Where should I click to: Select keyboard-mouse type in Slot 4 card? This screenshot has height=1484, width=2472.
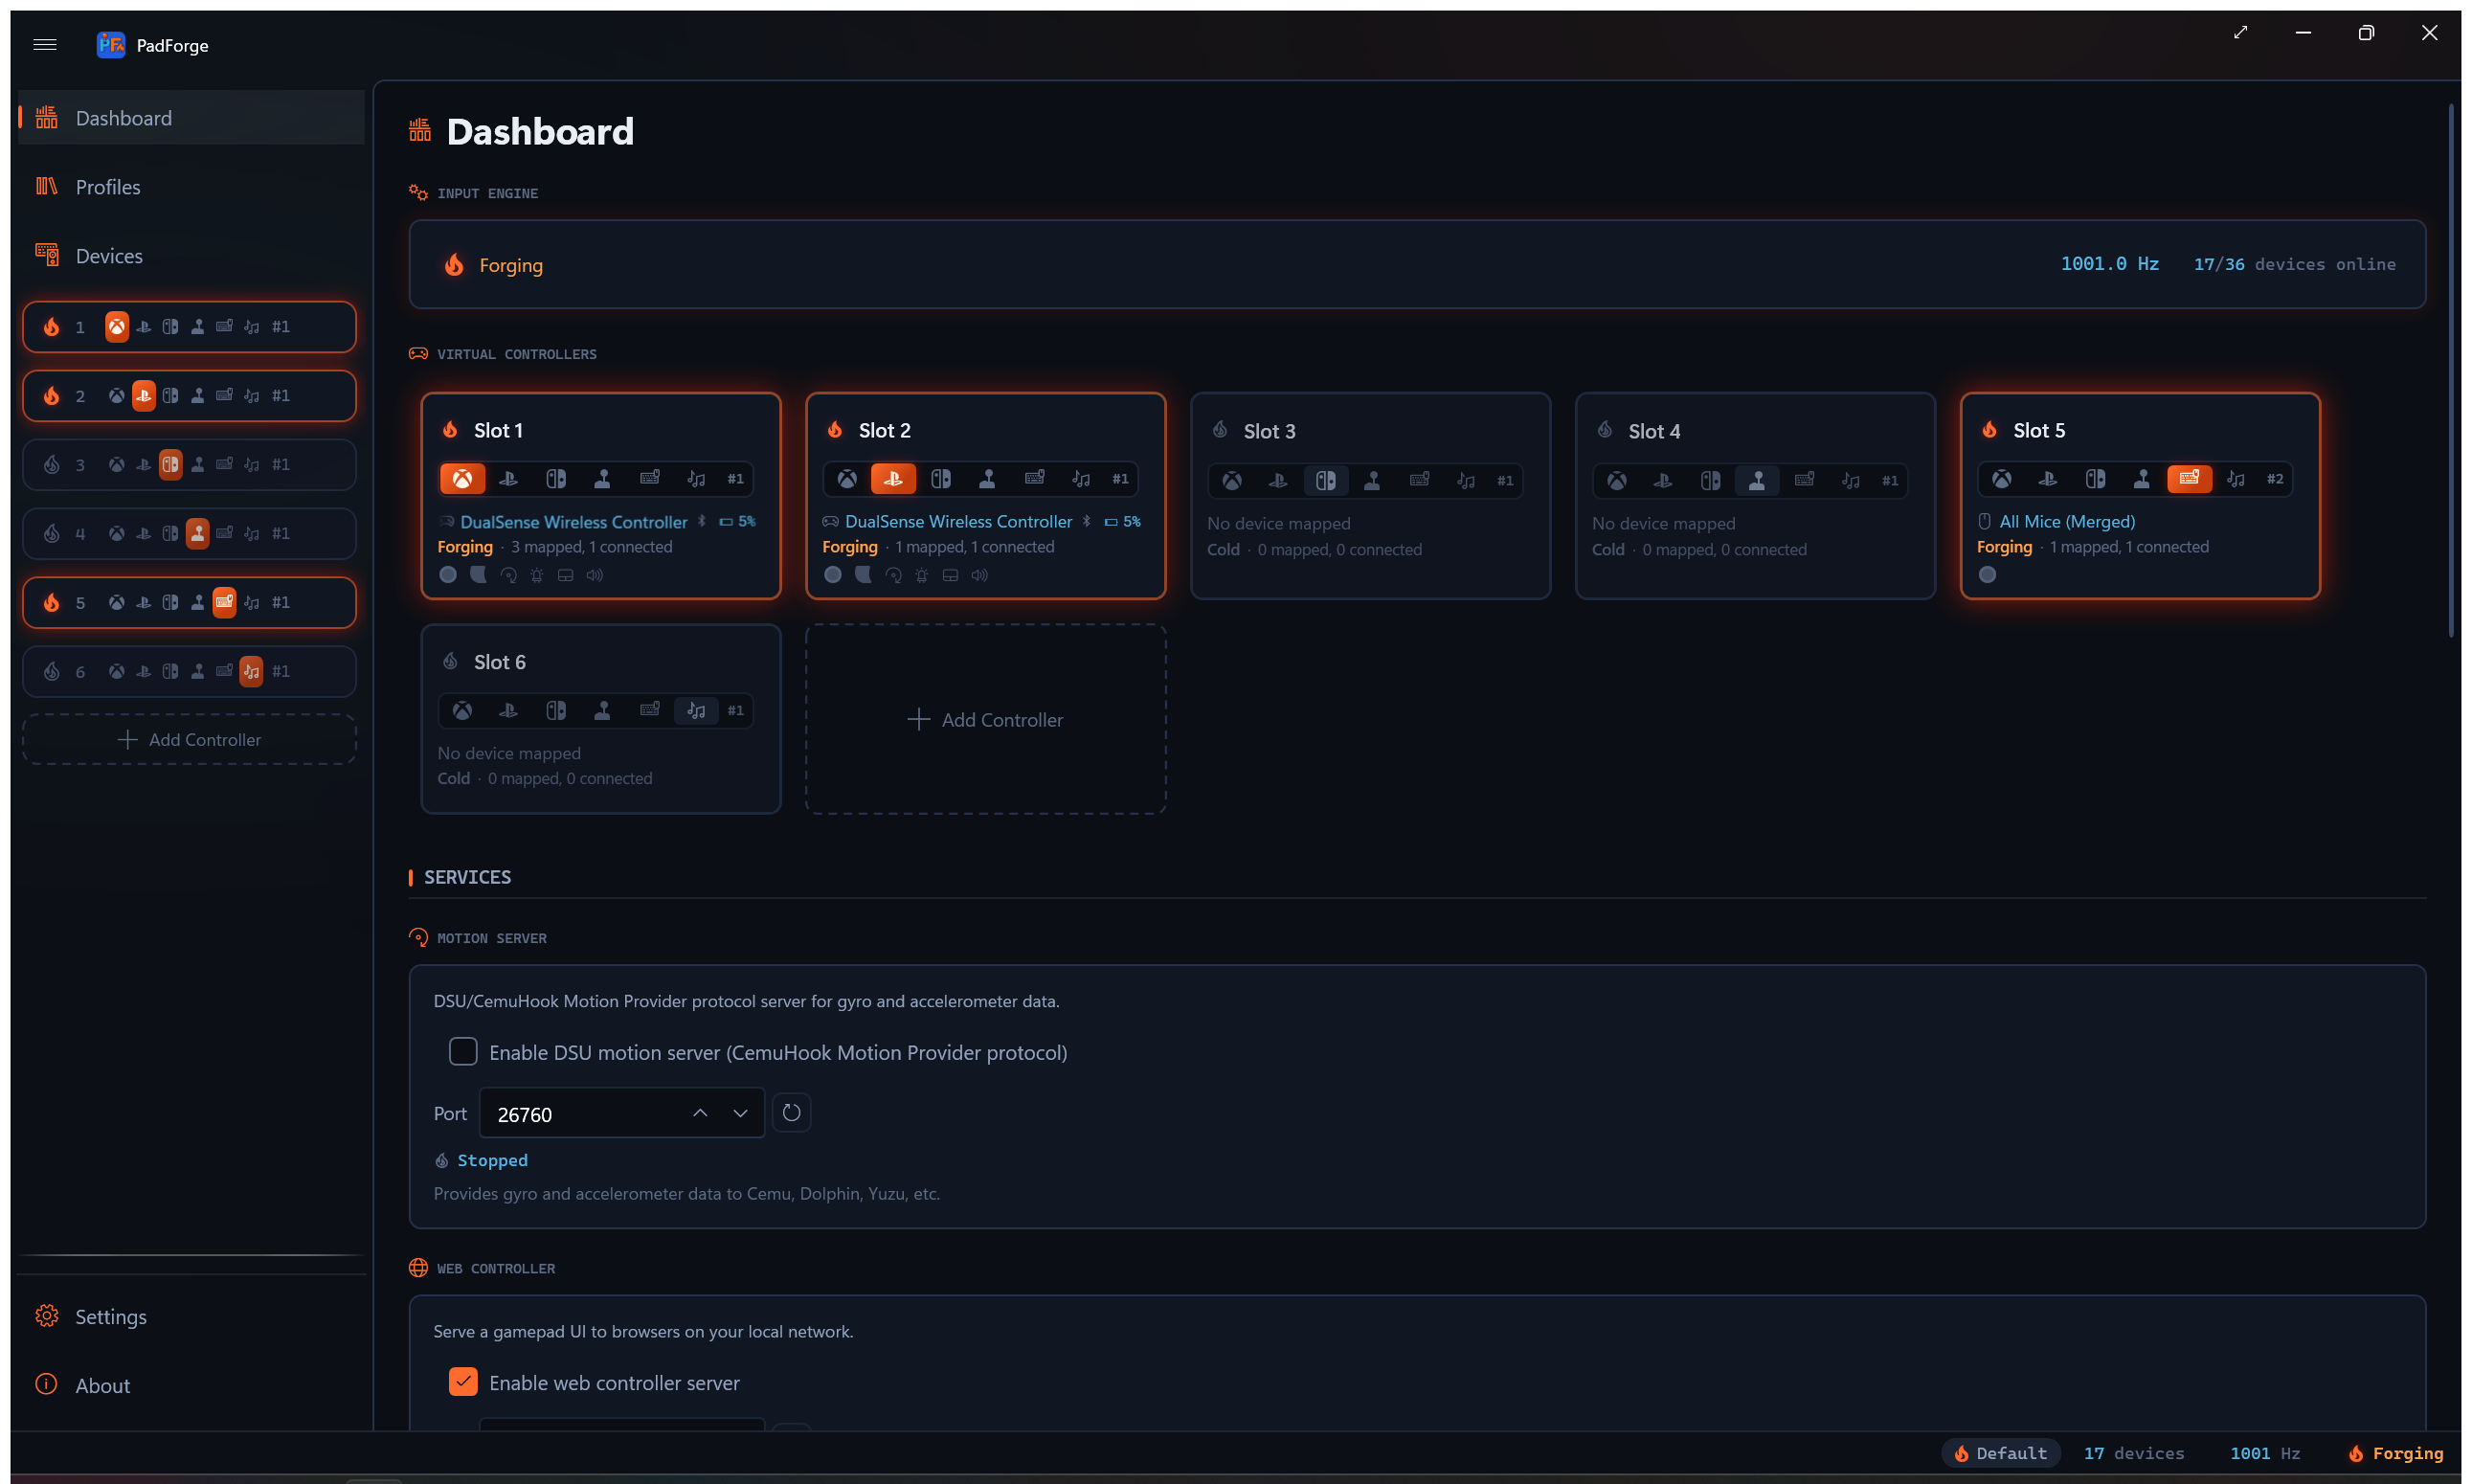point(1804,481)
